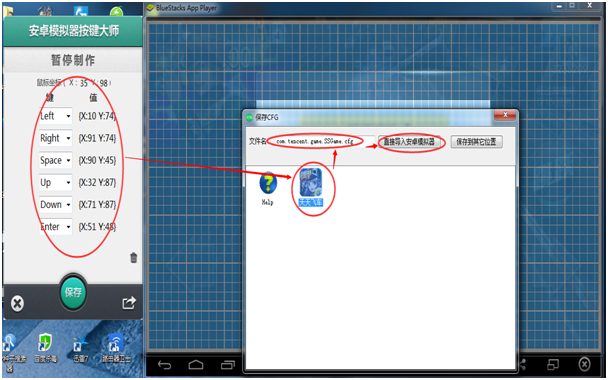608x380 pixels.
Task: Click the export share arrow icon
Action: pos(129,303)
